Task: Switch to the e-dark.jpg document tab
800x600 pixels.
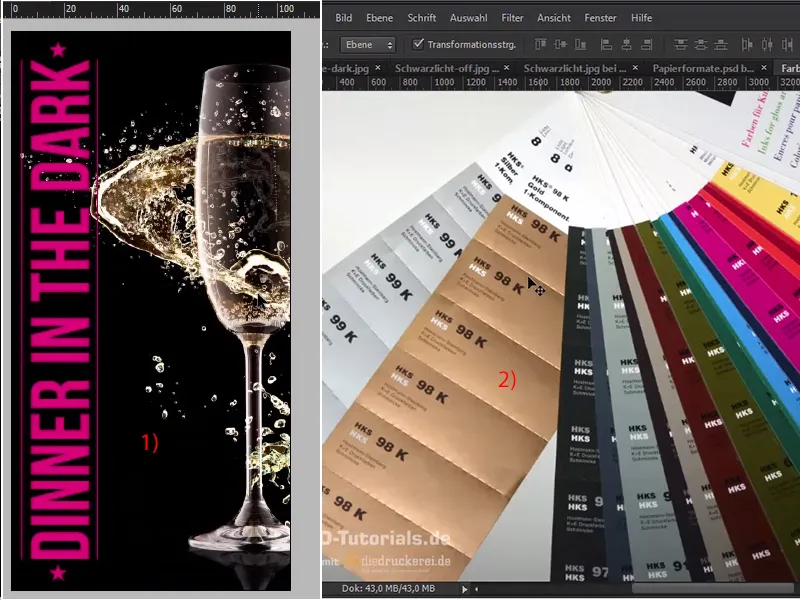Action: click(x=346, y=68)
